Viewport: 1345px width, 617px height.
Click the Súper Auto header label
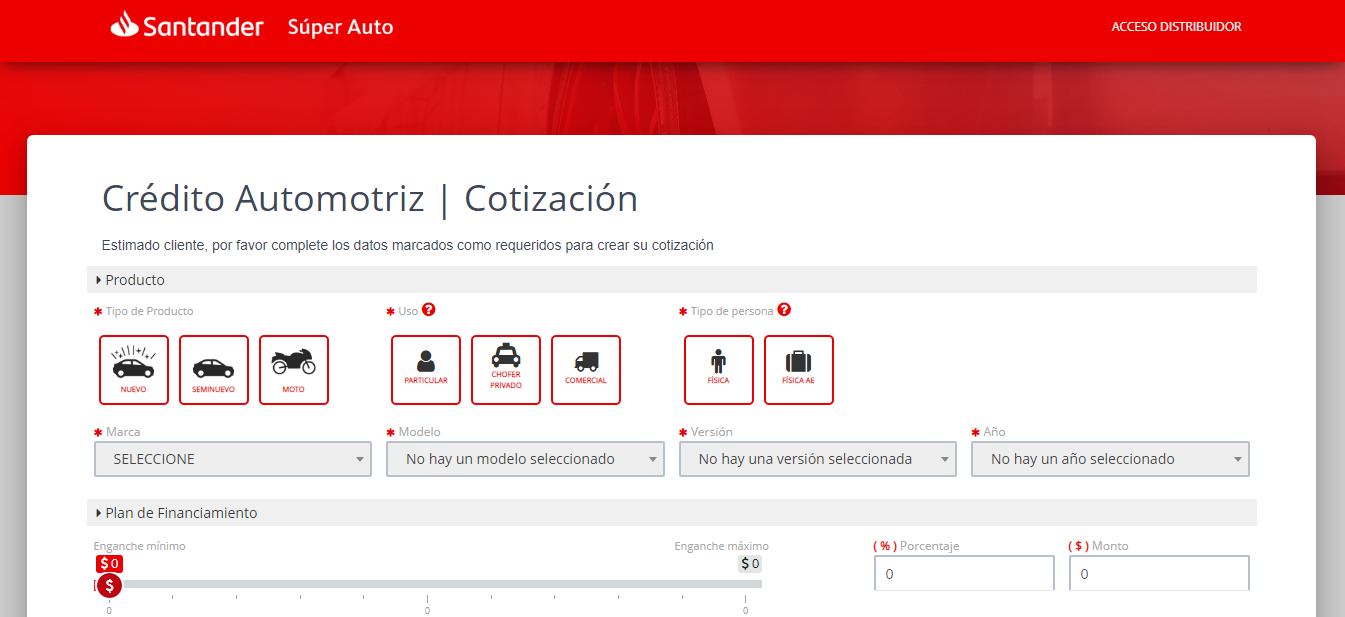(340, 27)
